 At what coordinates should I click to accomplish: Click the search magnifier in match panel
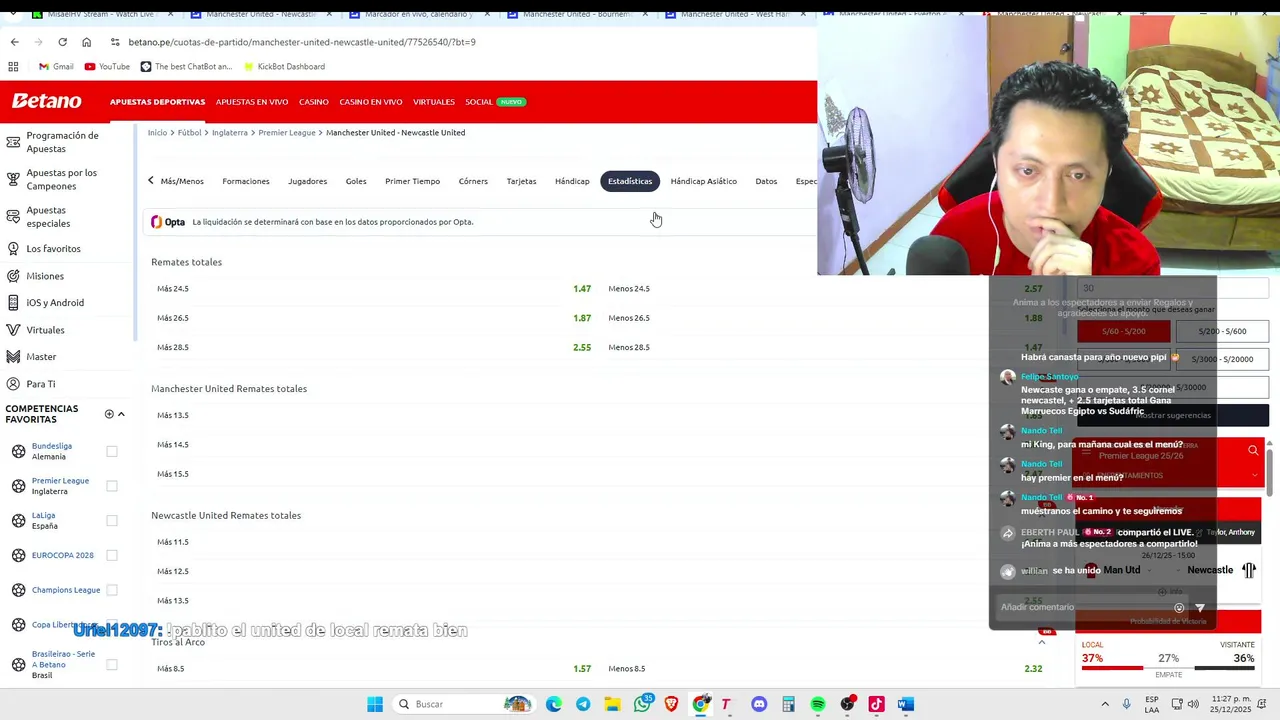click(1253, 451)
